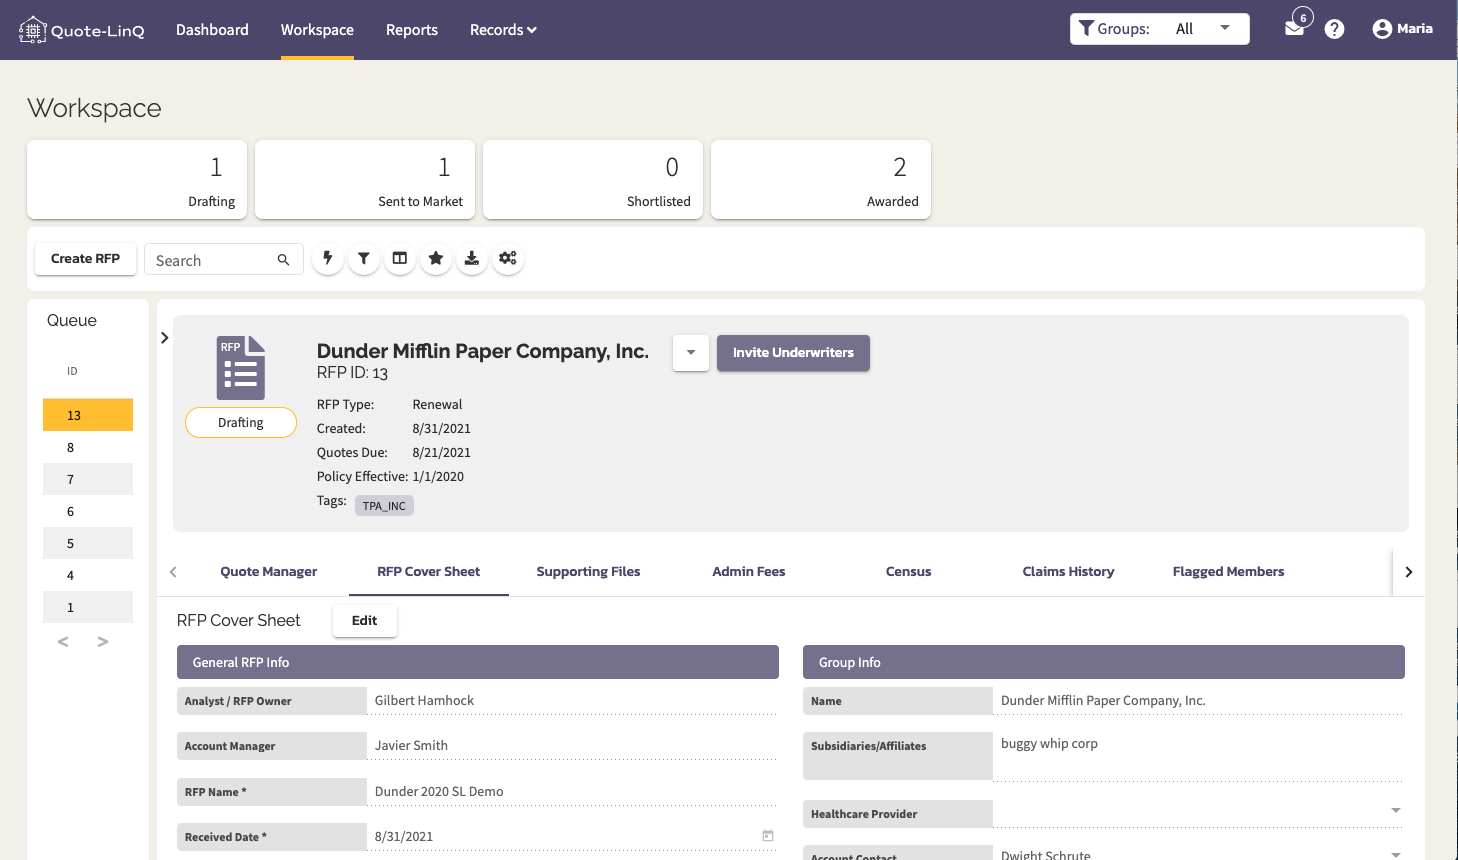Click the queue ID column header
Viewport: 1458px width, 860px height.
click(x=72, y=371)
